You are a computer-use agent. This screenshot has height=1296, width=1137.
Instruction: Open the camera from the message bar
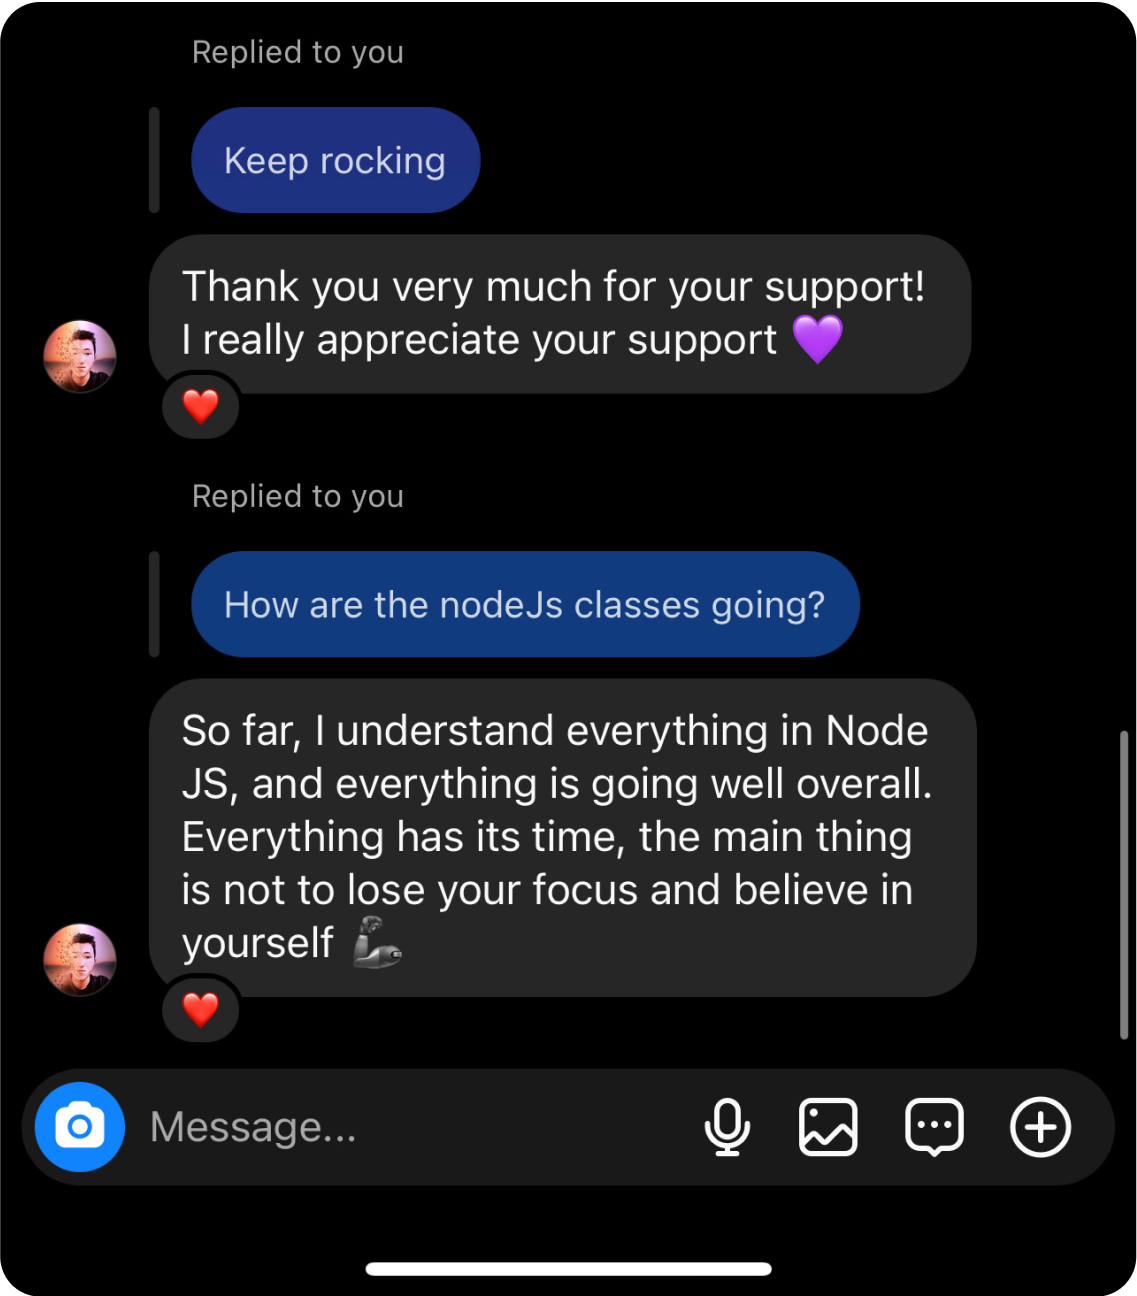tap(80, 1127)
